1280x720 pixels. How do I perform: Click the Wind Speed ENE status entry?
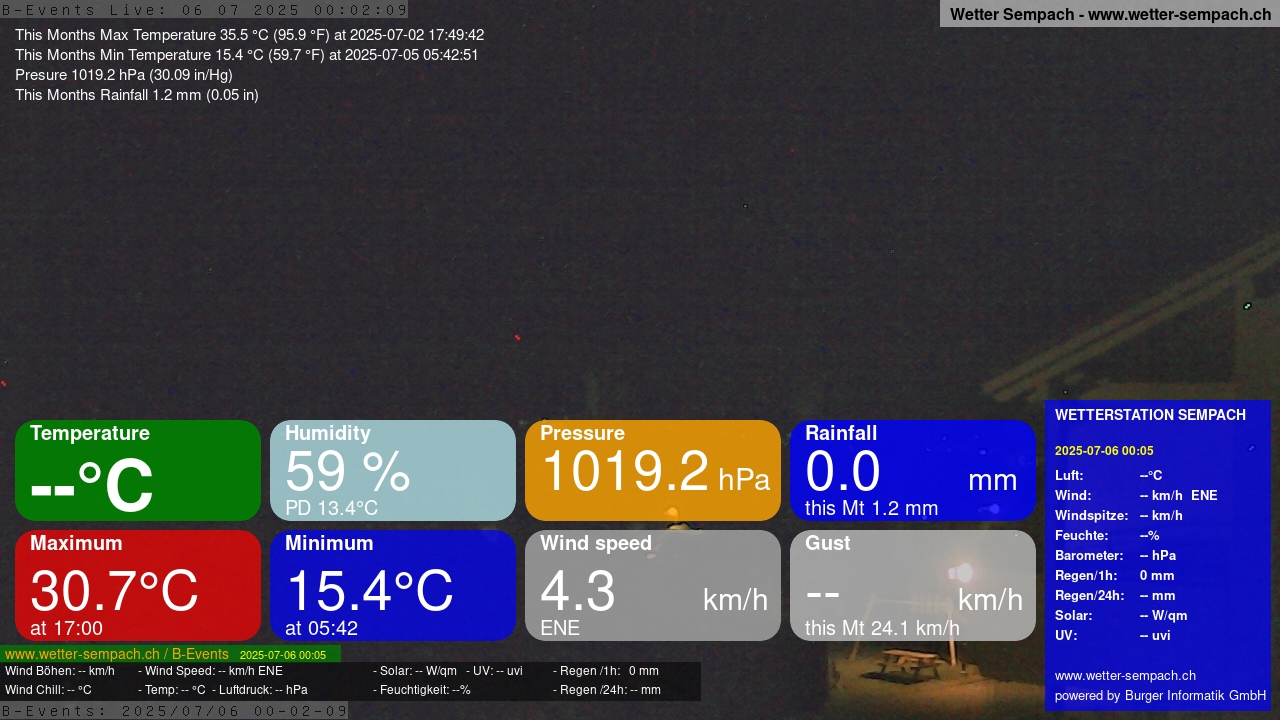coord(210,671)
